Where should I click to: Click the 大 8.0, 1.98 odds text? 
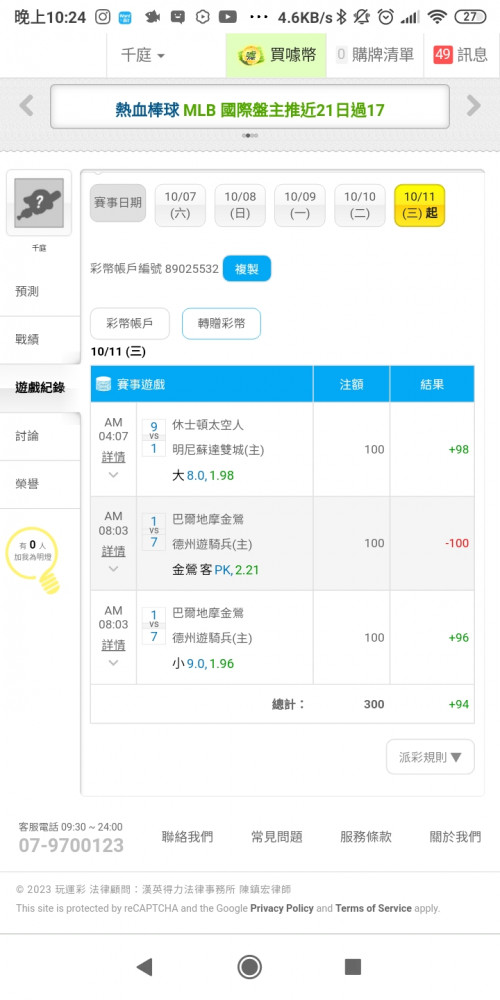203,475
